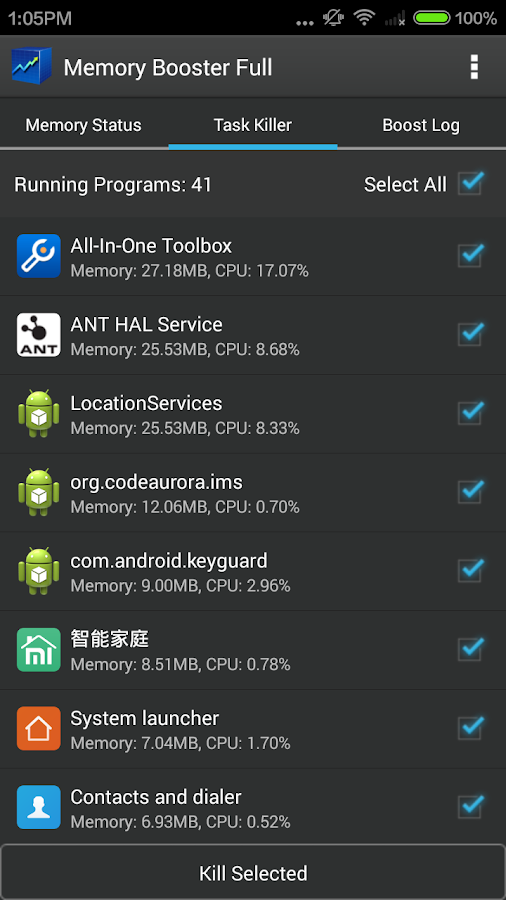Deselect the System launcher checkbox
The image size is (506, 900).
(470, 727)
